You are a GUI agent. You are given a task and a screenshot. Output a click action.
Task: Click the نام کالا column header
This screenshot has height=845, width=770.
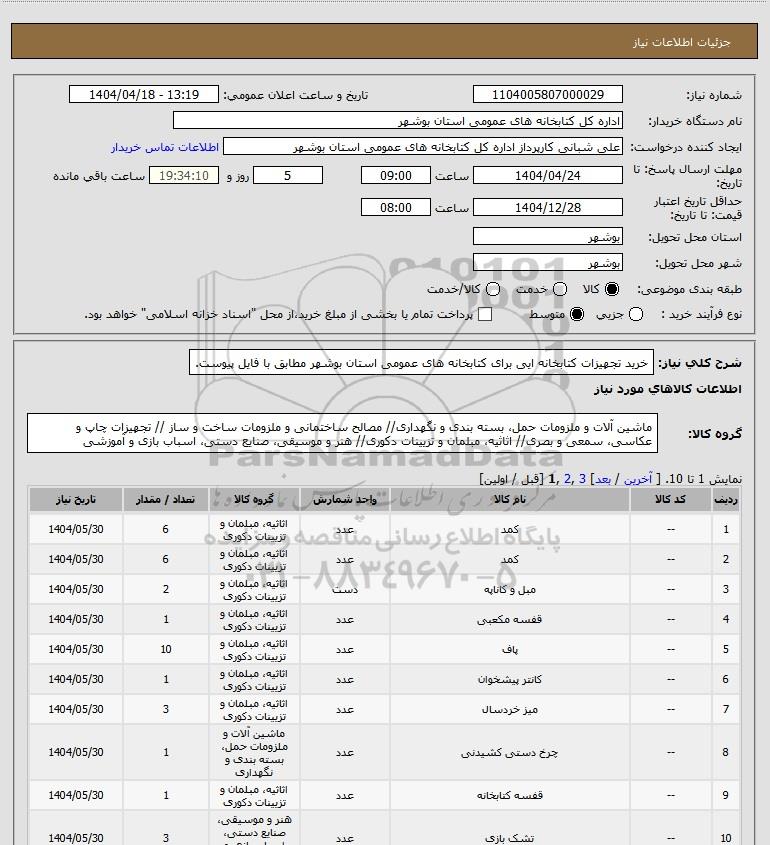click(x=509, y=500)
